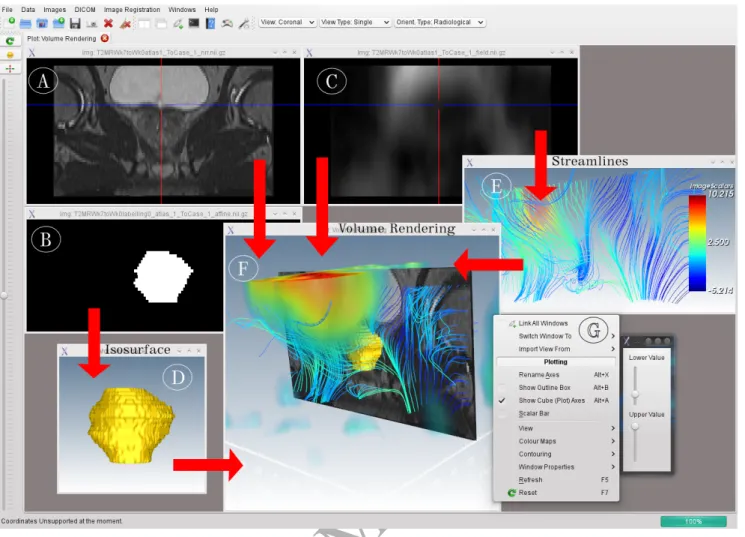Click the blue folder icon with green plus
This screenshot has width=745, height=537.
(x=59, y=23)
